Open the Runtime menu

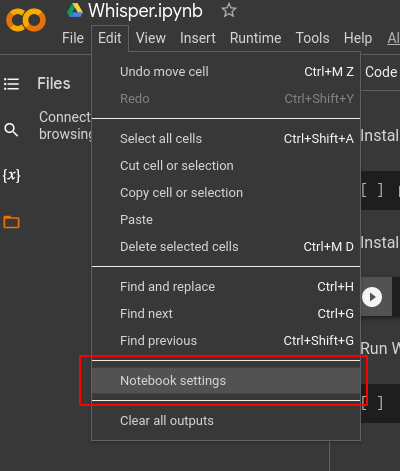pos(255,38)
